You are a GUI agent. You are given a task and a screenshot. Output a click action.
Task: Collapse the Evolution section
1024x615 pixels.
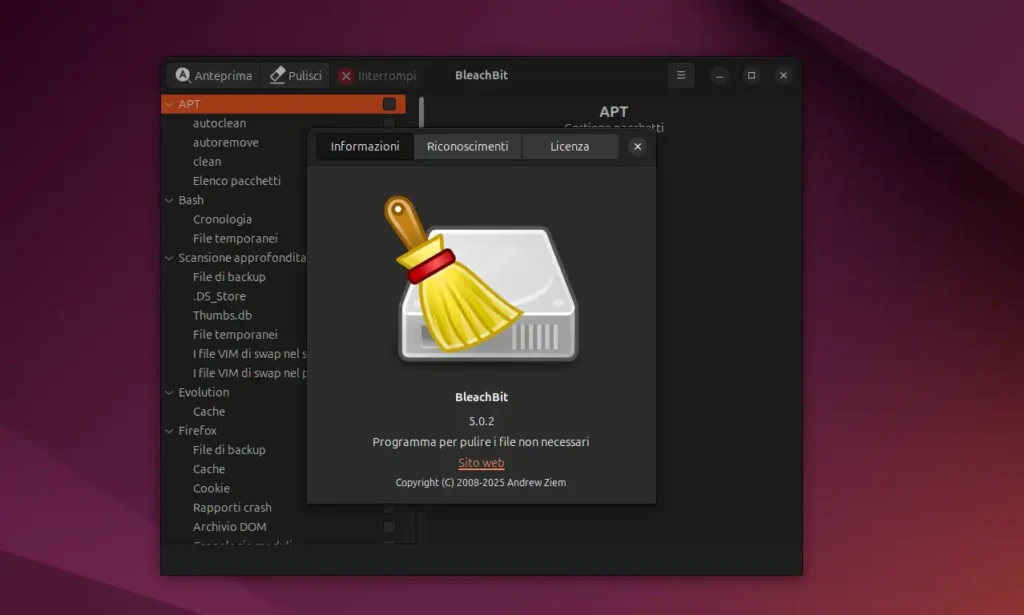[x=168, y=391]
